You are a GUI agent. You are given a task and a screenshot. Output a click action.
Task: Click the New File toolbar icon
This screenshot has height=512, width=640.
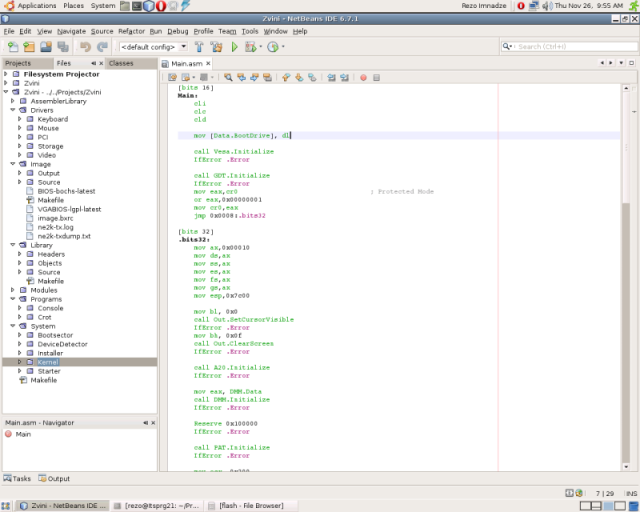(13, 47)
